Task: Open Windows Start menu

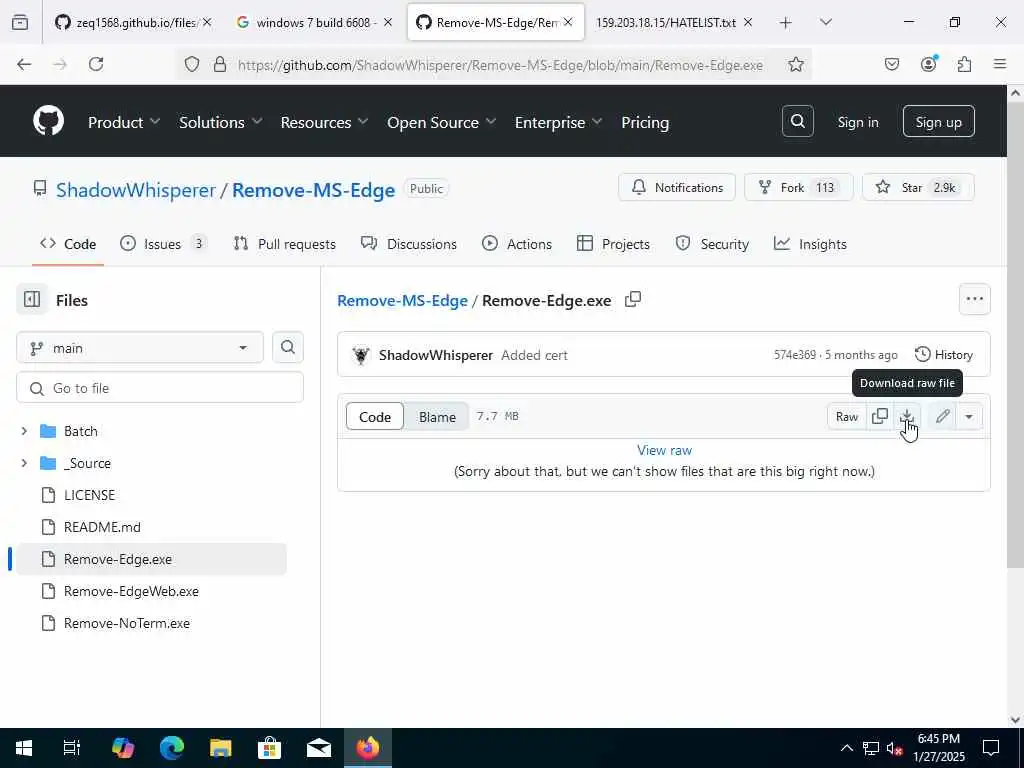Action: [x=24, y=748]
